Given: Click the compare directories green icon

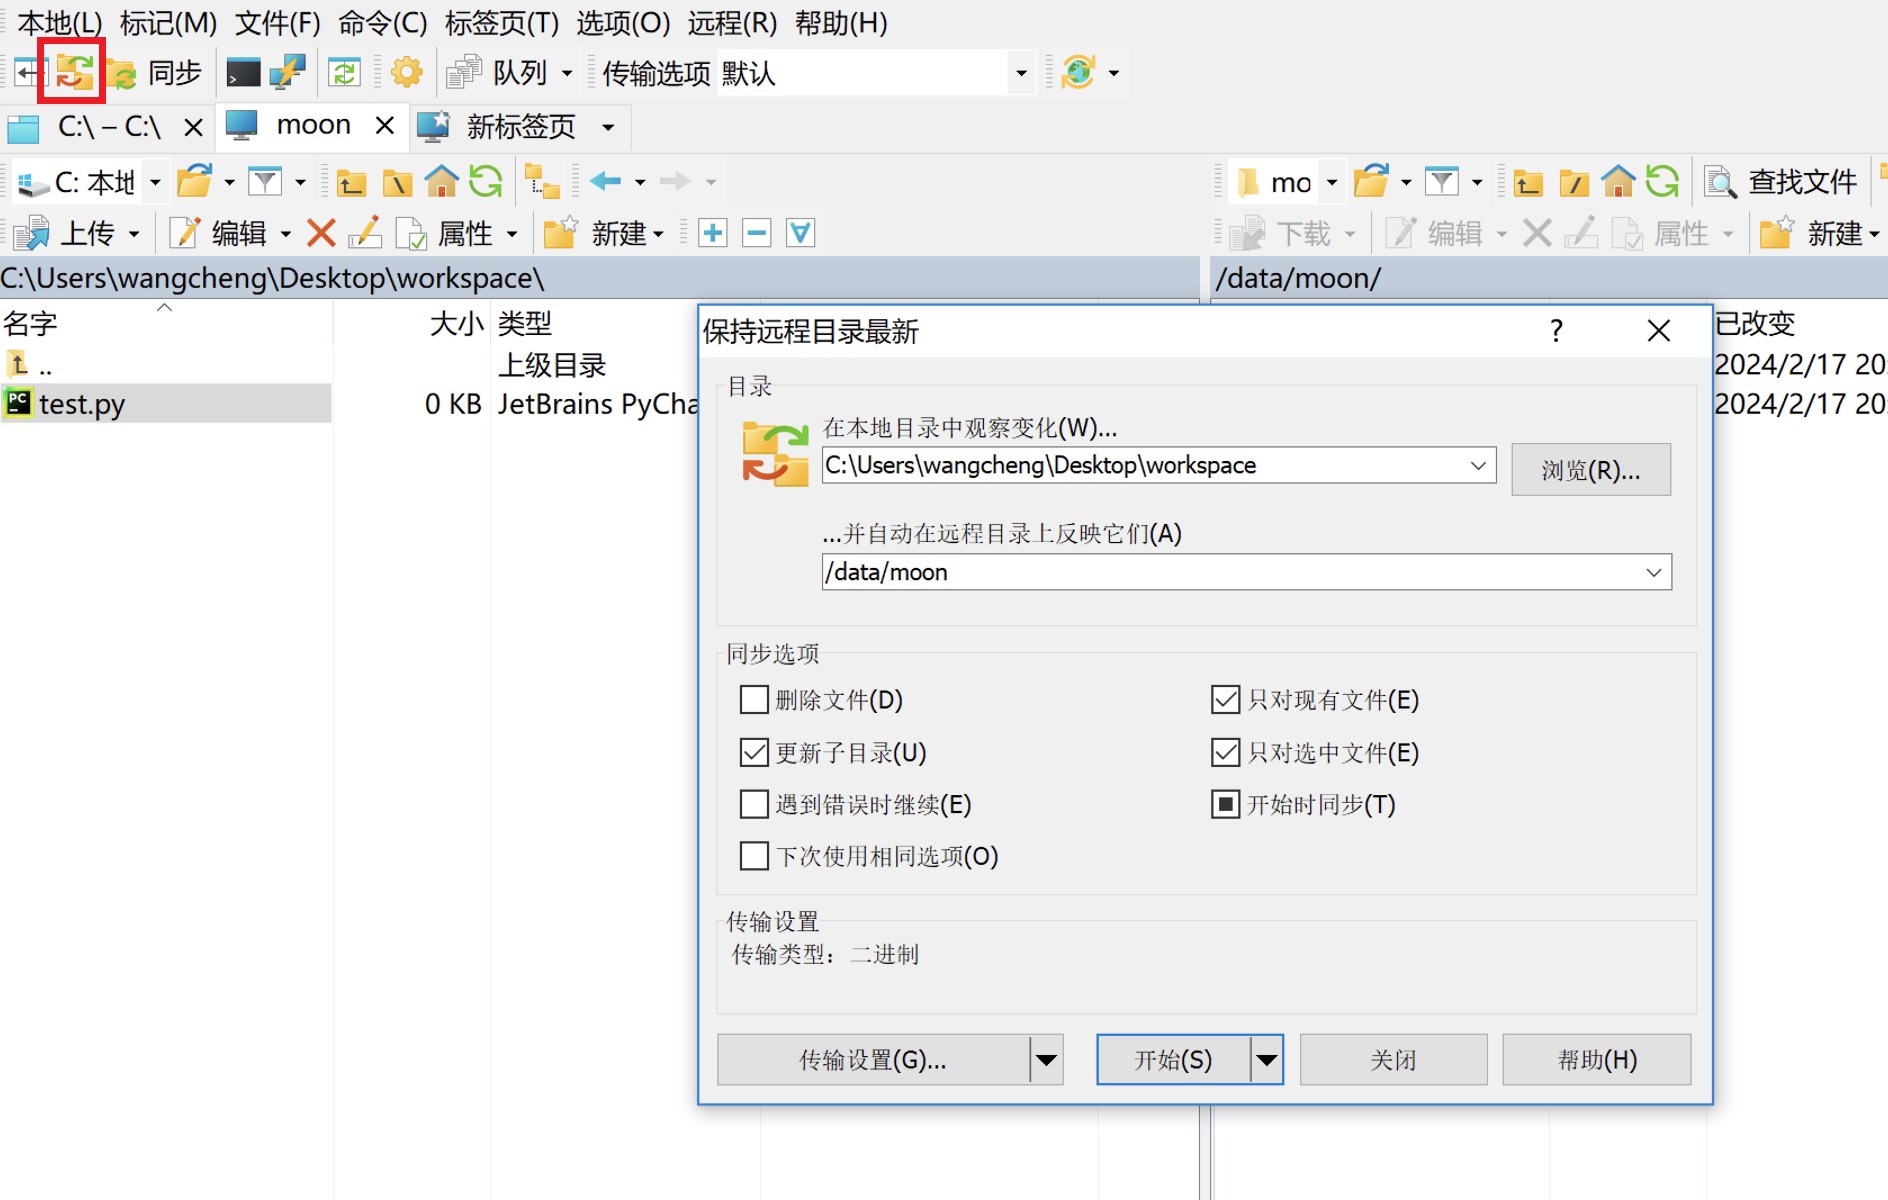Looking at the screenshot, I should coord(344,73).
